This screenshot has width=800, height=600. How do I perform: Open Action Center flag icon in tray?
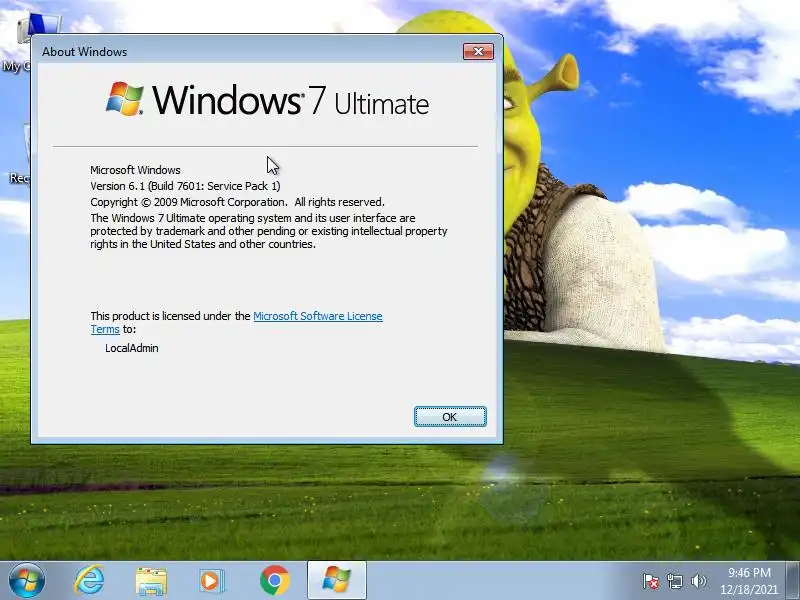(651, 581)
